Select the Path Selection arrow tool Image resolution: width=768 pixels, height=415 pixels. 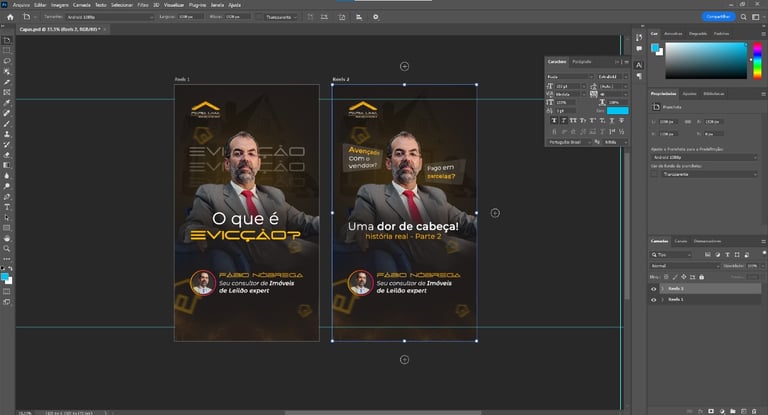(7, 218)
